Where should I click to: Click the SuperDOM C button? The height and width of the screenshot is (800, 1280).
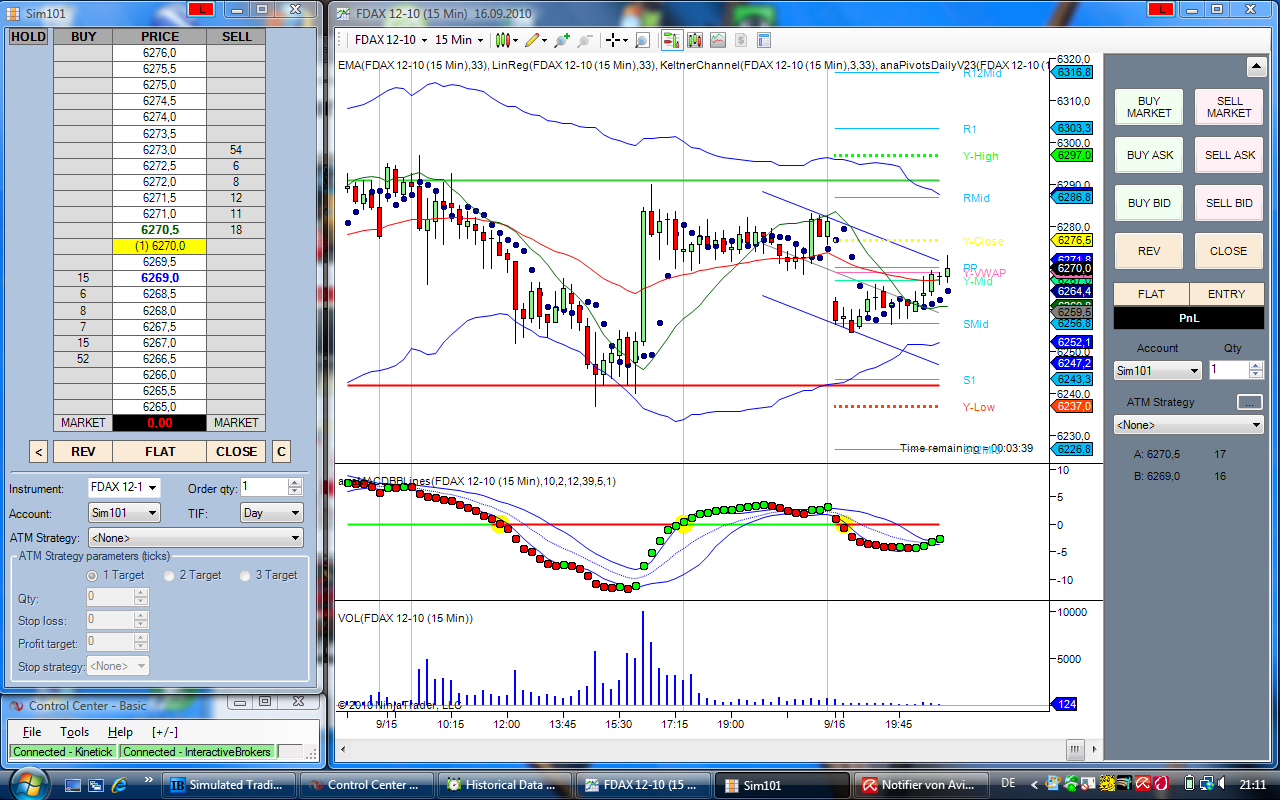coord(282,452)
